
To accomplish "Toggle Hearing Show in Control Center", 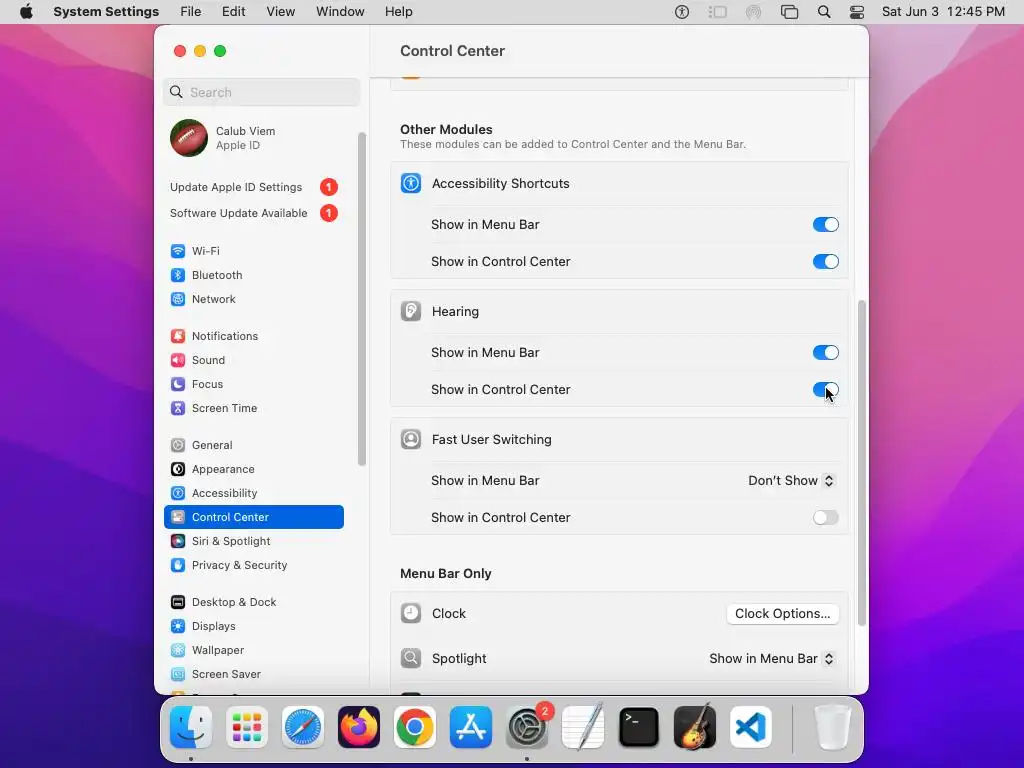I will (x=825, y=390).
